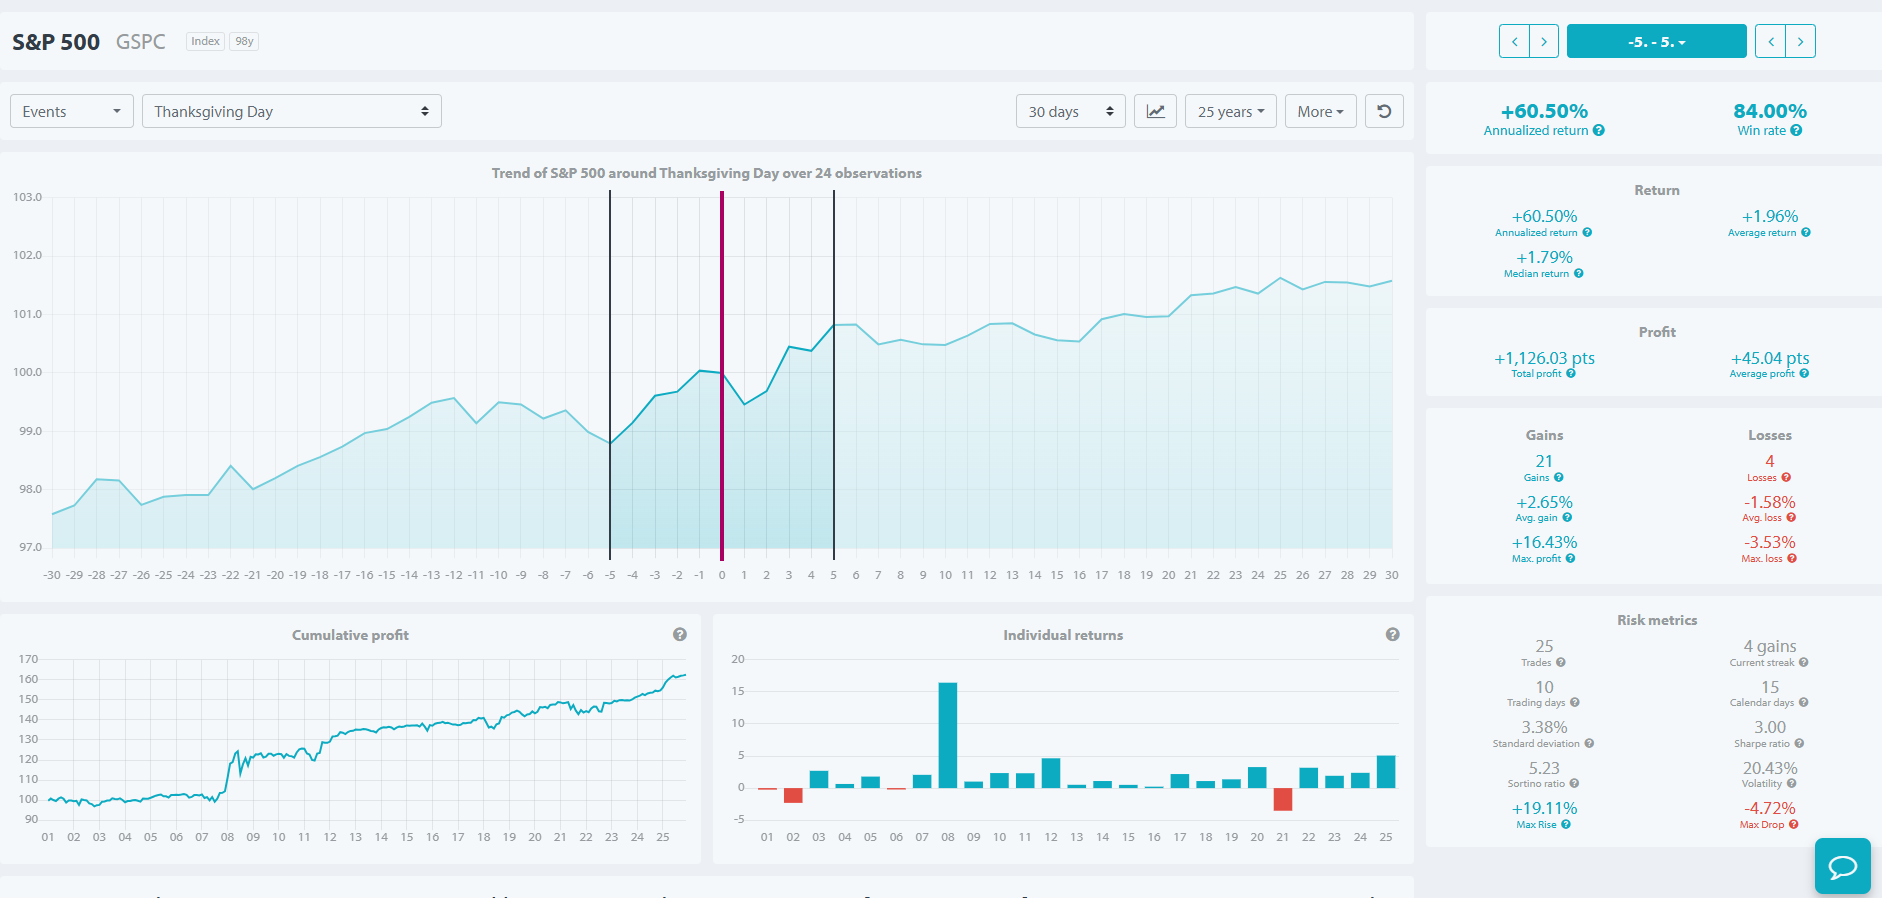Click the red loss bar for year 21

click(x=1283, y=799)
